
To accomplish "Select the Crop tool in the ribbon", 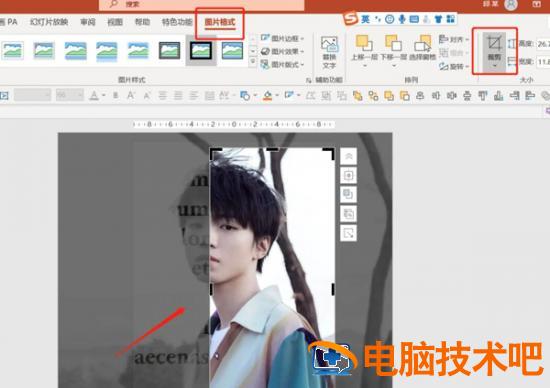I will pyautogui.click(x=494, y=51).
